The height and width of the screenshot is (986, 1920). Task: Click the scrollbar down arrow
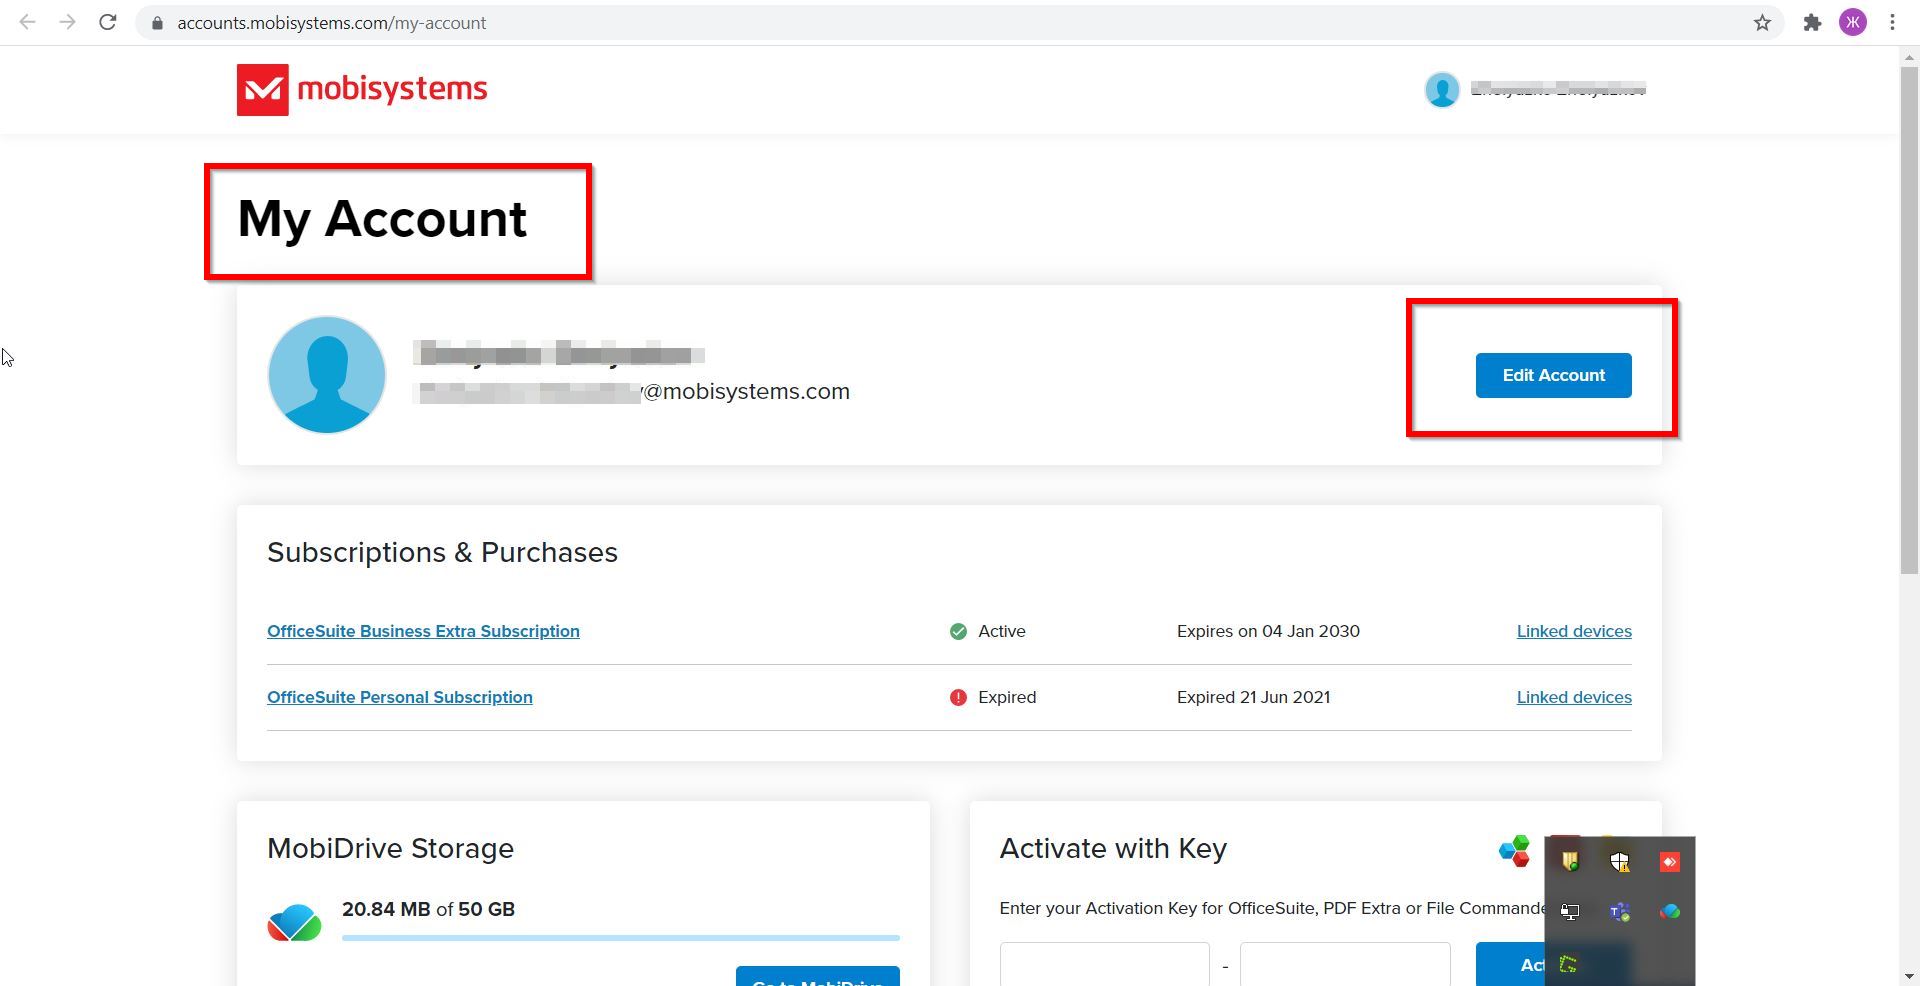1909,976
